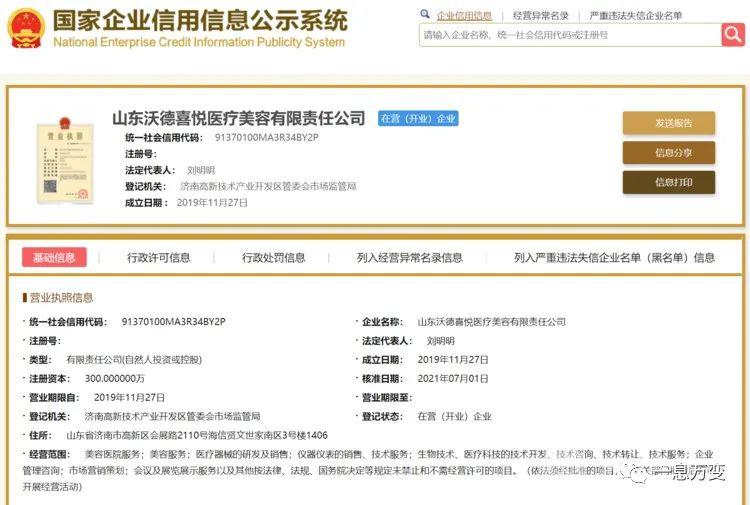Click the 营业期限自 date value
Image resolution: width=750 pixels, height=505 pixels.
(130, 397)
